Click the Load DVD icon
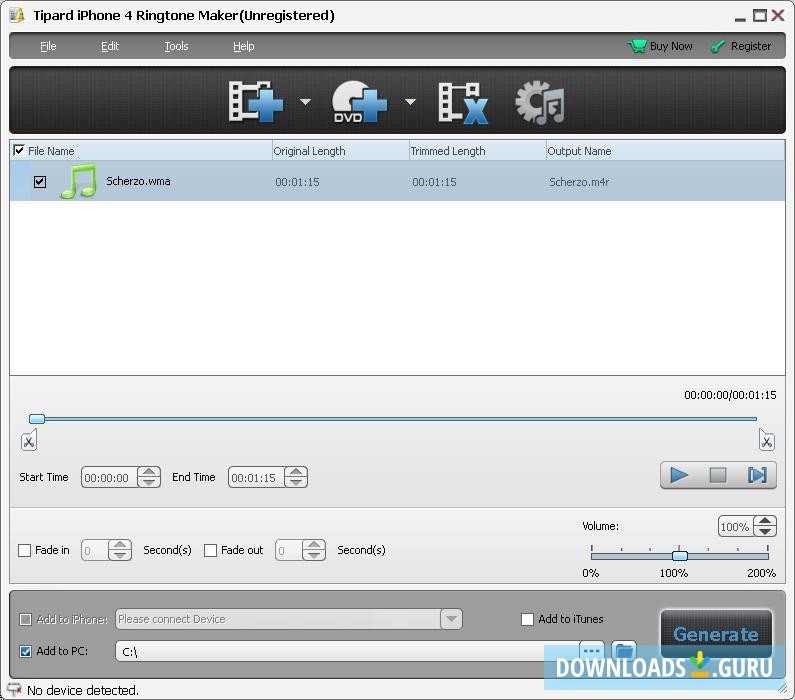Viewport: 795px width, 700px height. (x=359, y=102)
